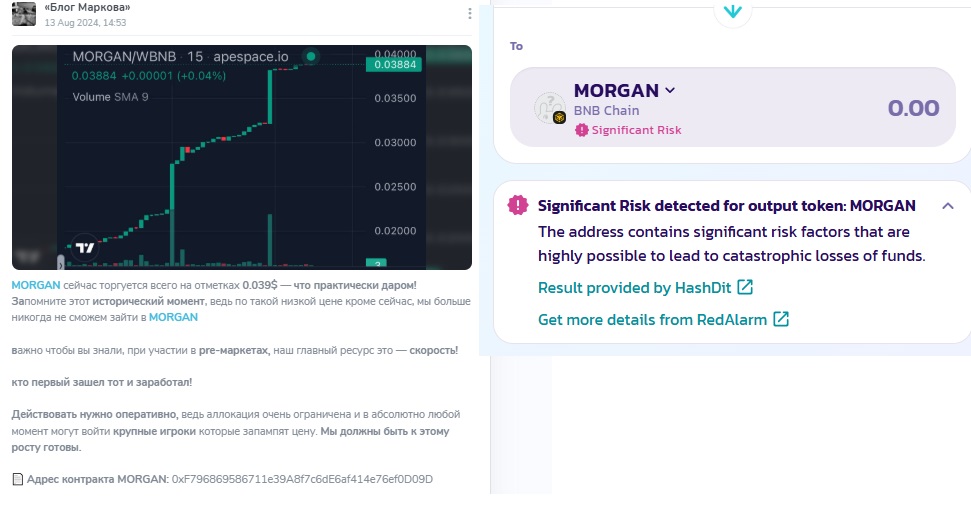
Task: Click the external link icon next to HashDit
Action: coord(744,288)
